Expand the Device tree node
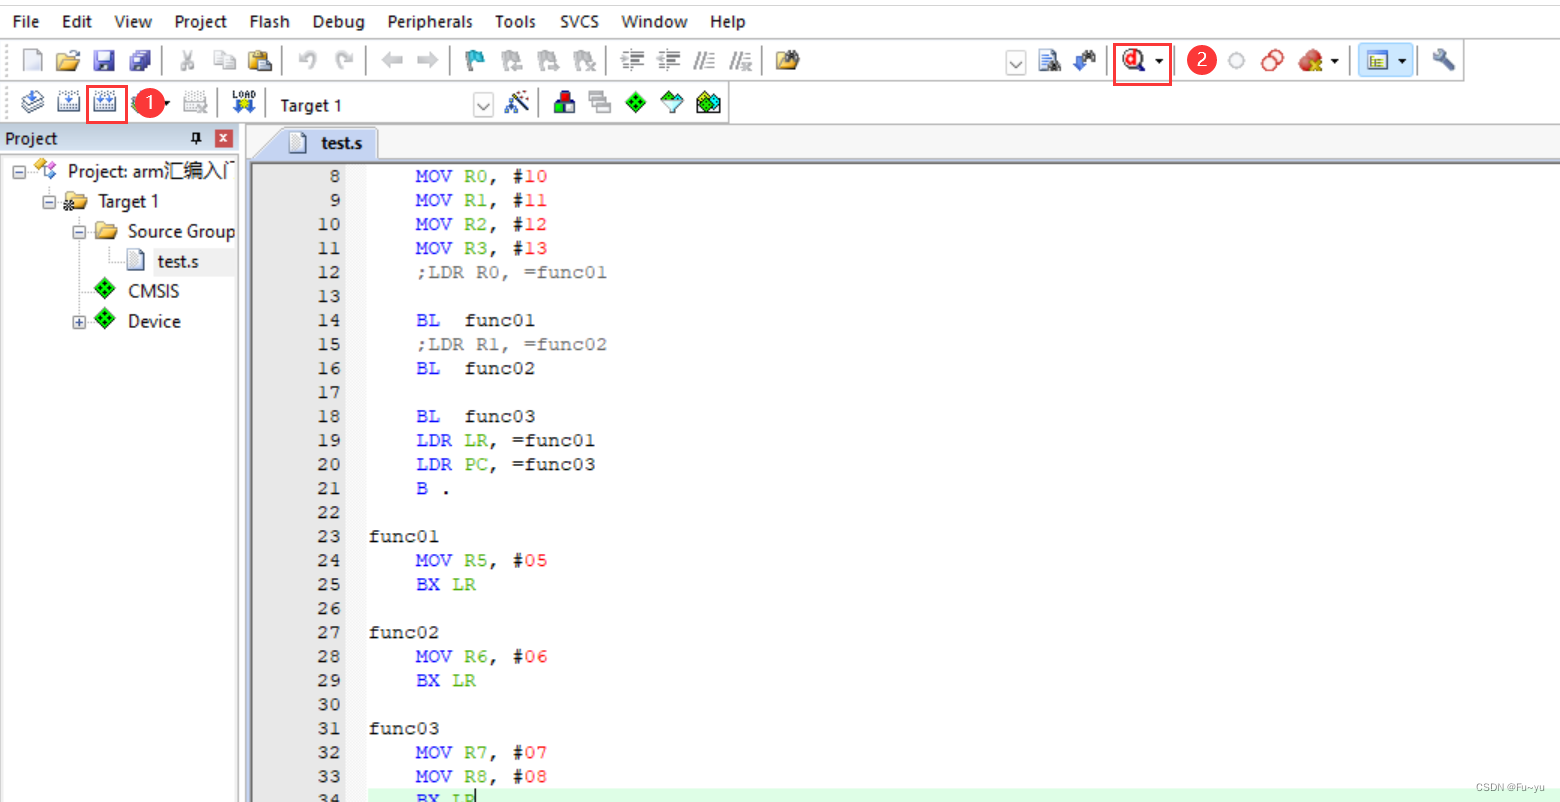Viewport: 1560px width, 802px height. click(79, 322)
